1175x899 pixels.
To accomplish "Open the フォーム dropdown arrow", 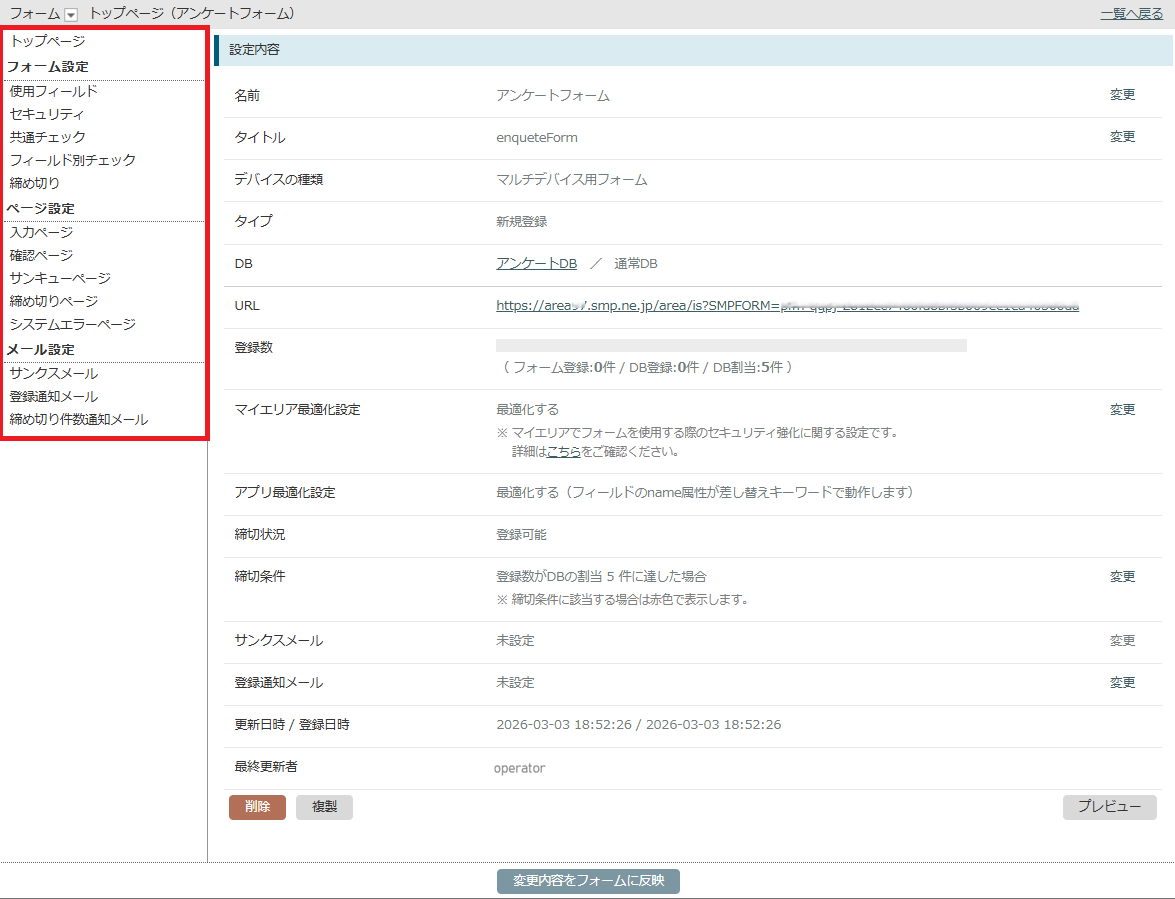I will click(x=71, y=15).
